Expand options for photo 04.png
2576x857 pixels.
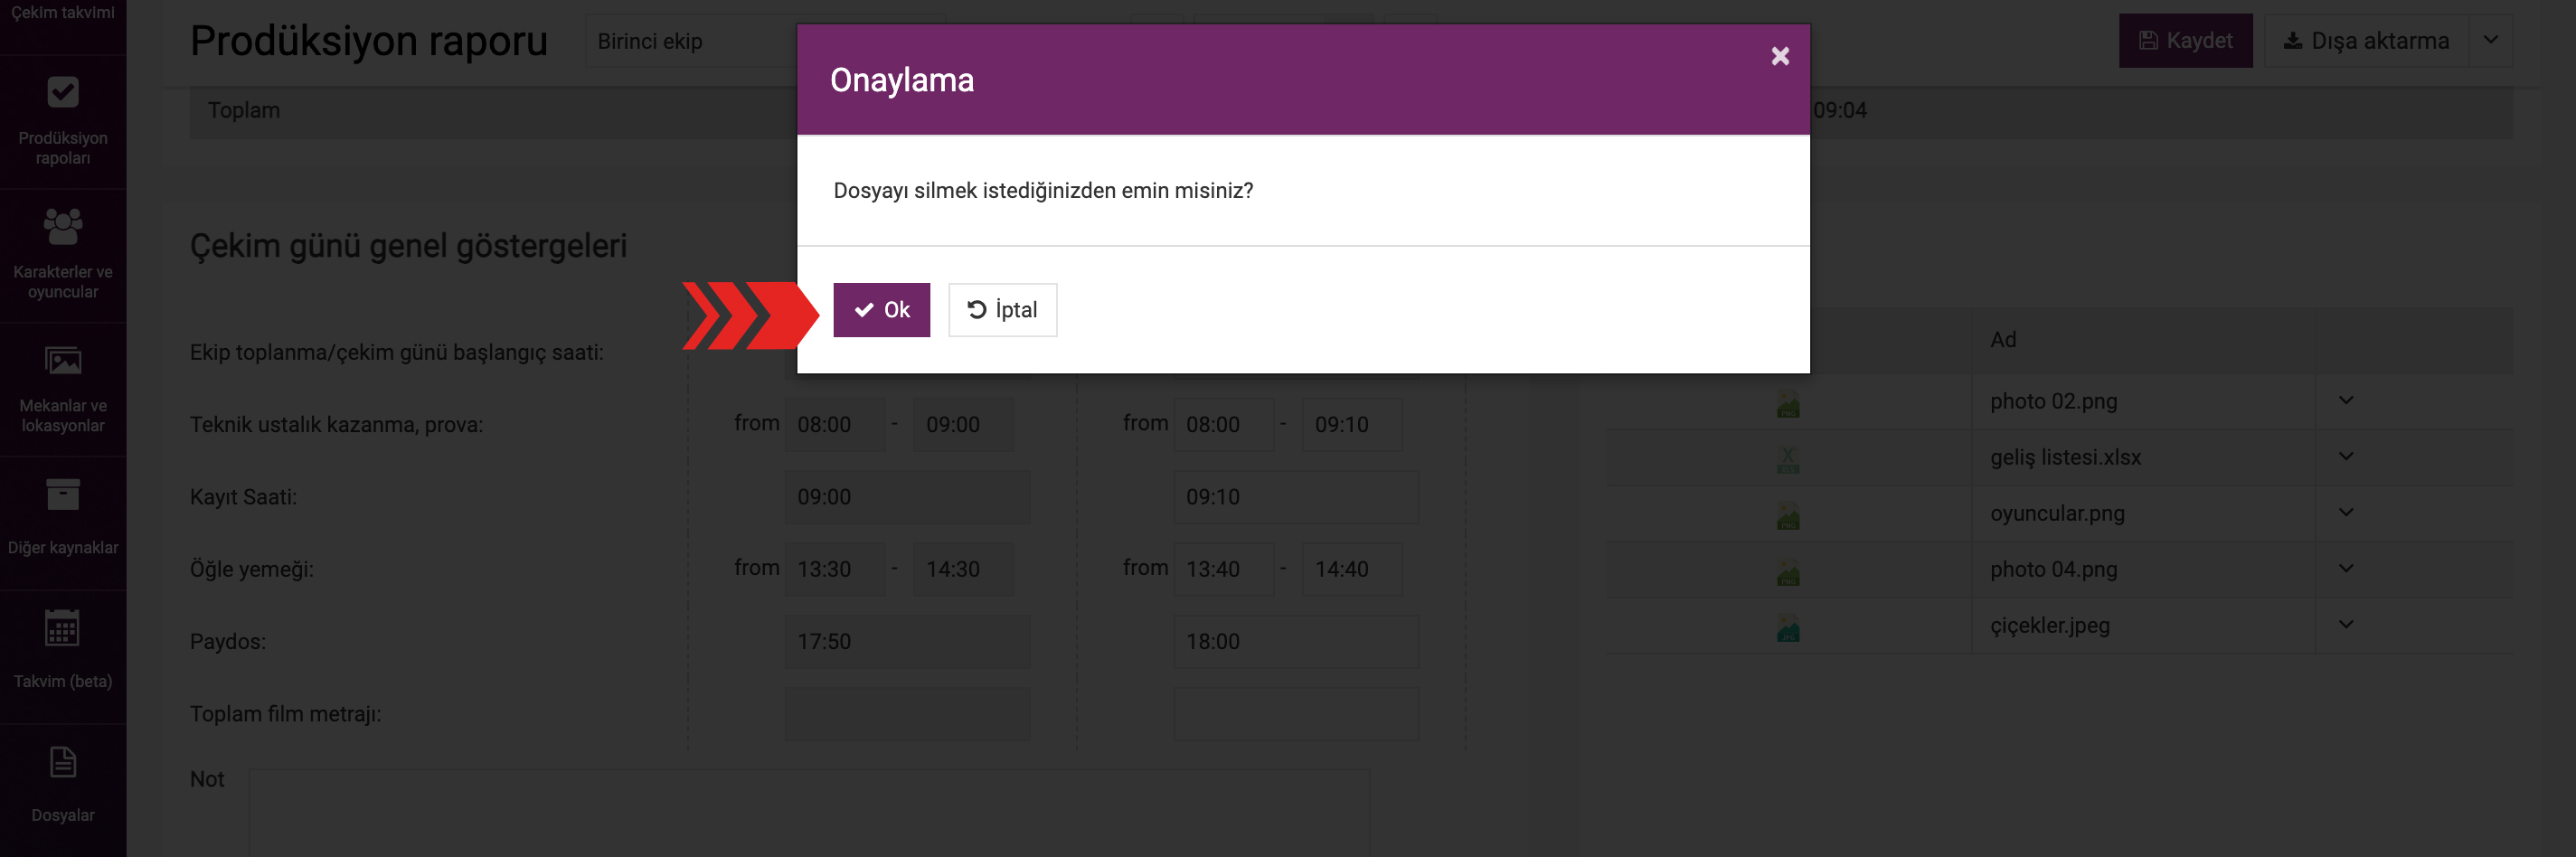pos(2346,569)
